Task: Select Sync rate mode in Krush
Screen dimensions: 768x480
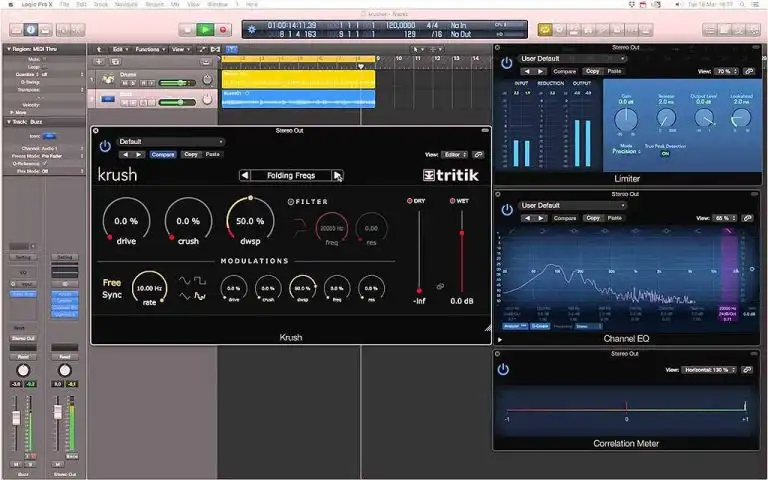Action: coord(112,295)
